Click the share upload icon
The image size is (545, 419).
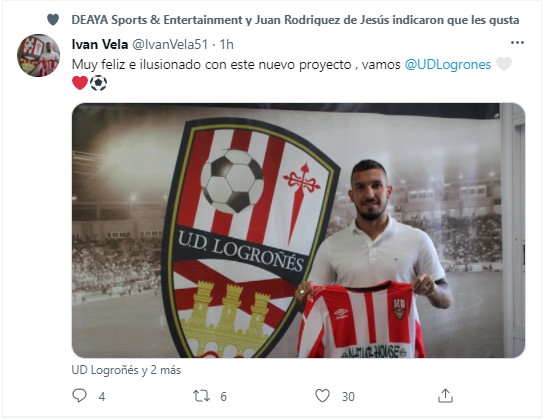coord(445,396)
